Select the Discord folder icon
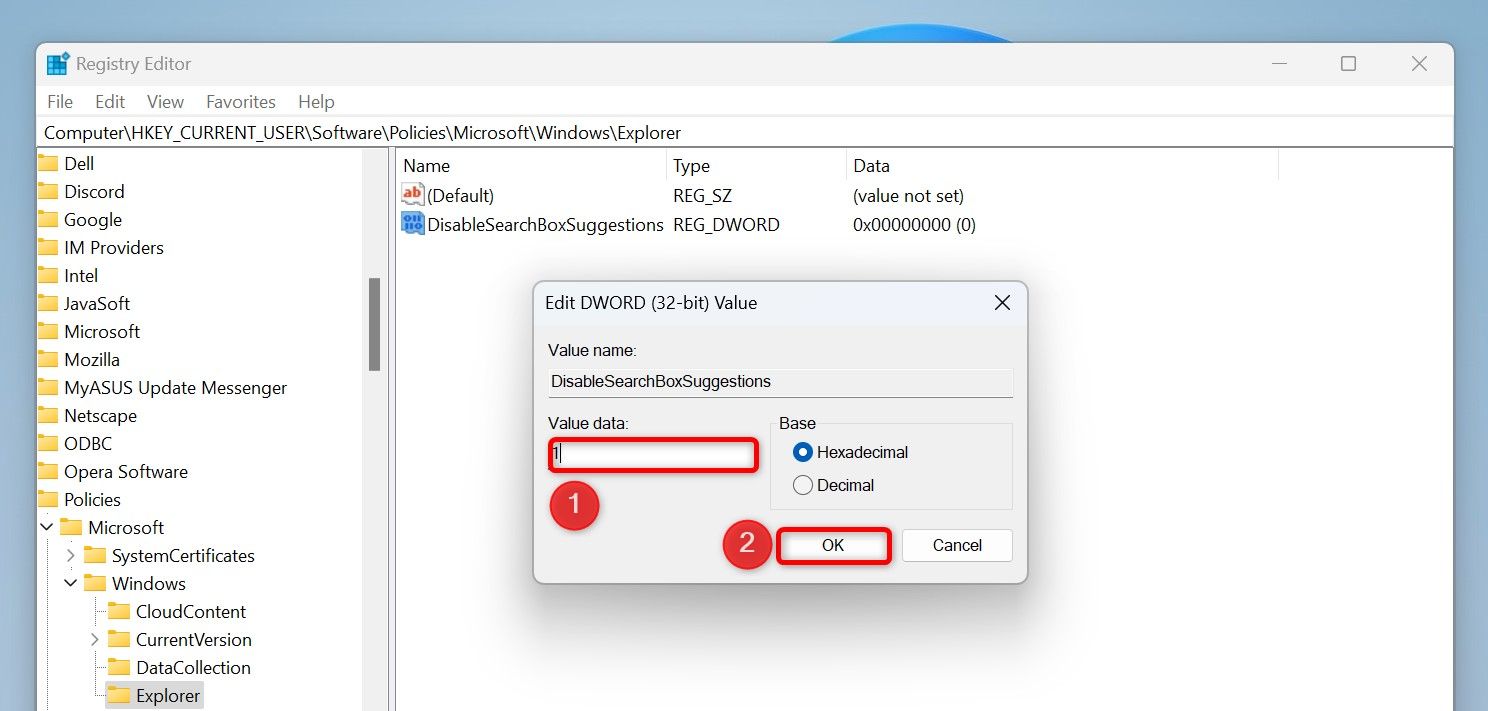 click(x=48, y=191)
